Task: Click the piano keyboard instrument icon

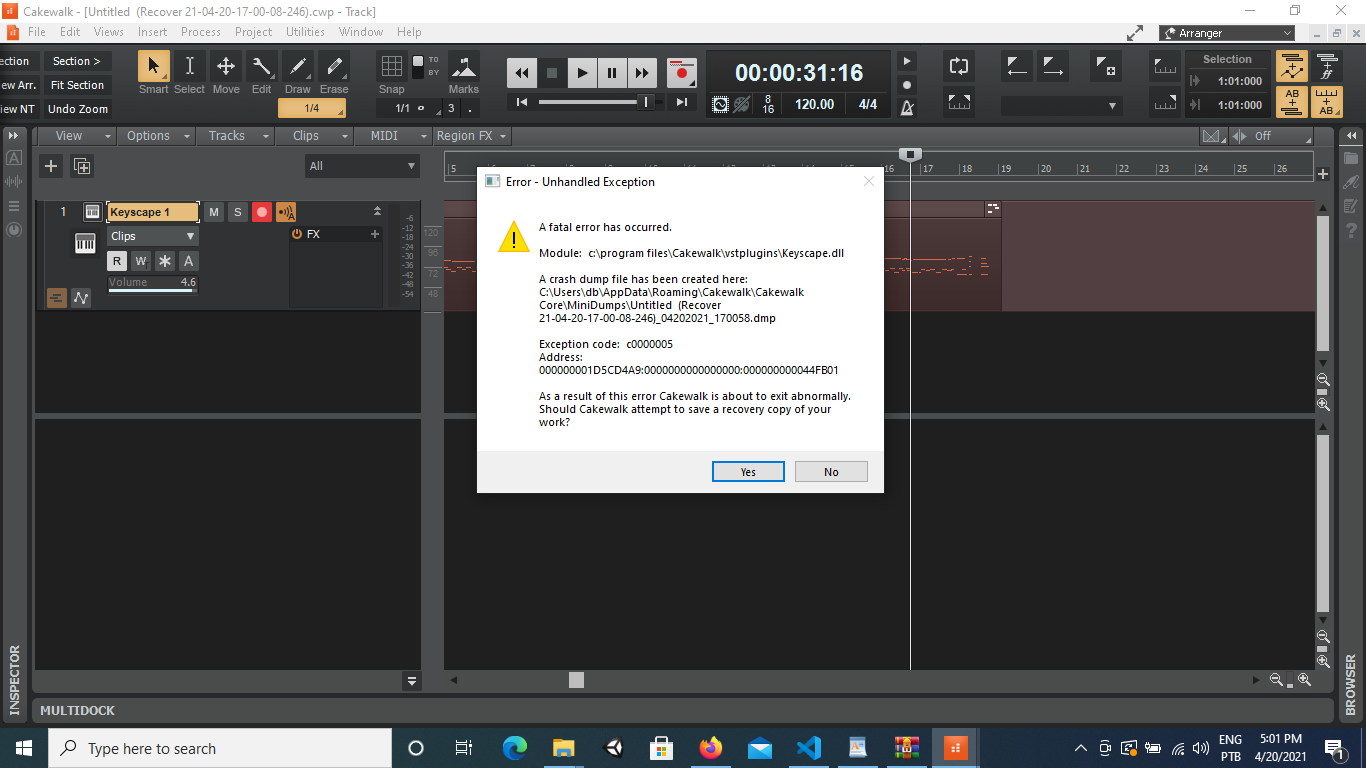Action: pyautogui.click(x=85, y=243)
